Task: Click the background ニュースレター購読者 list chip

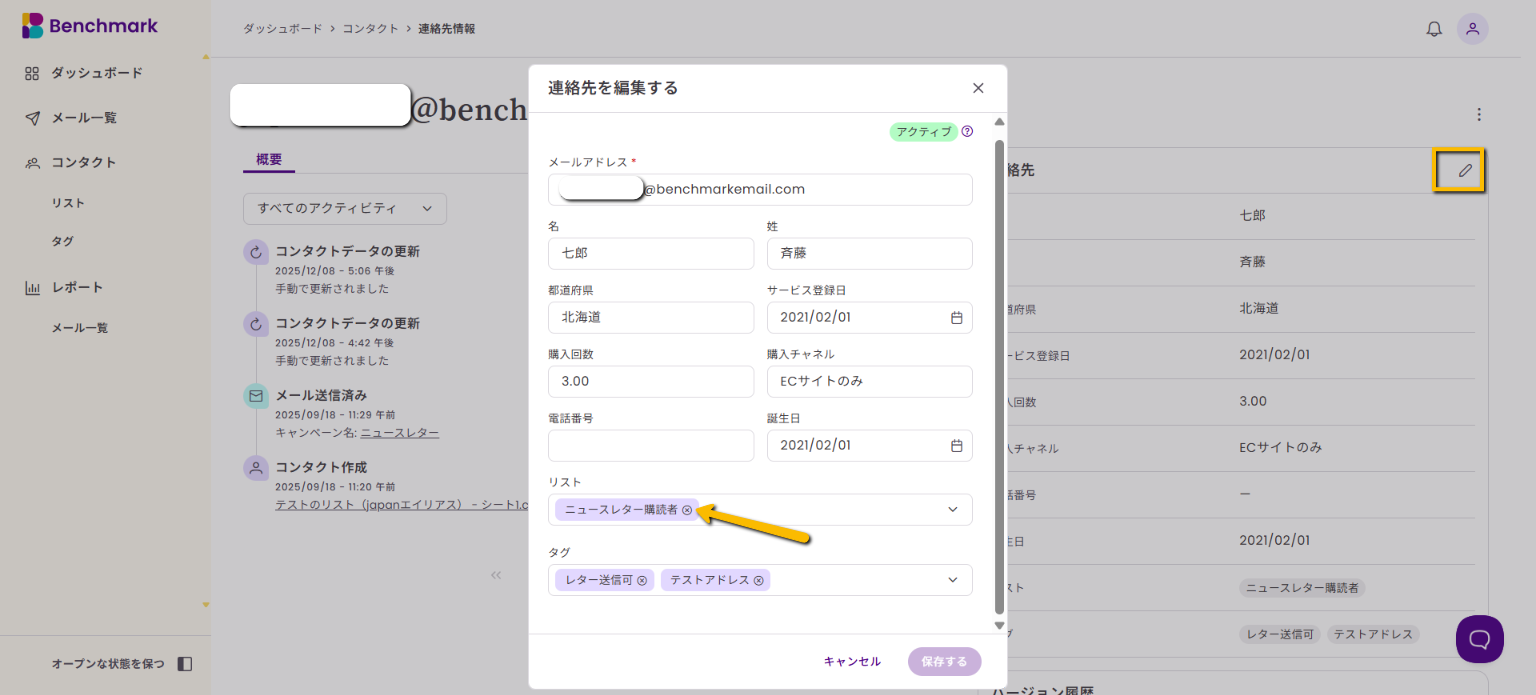Action: click(1302, 588)
